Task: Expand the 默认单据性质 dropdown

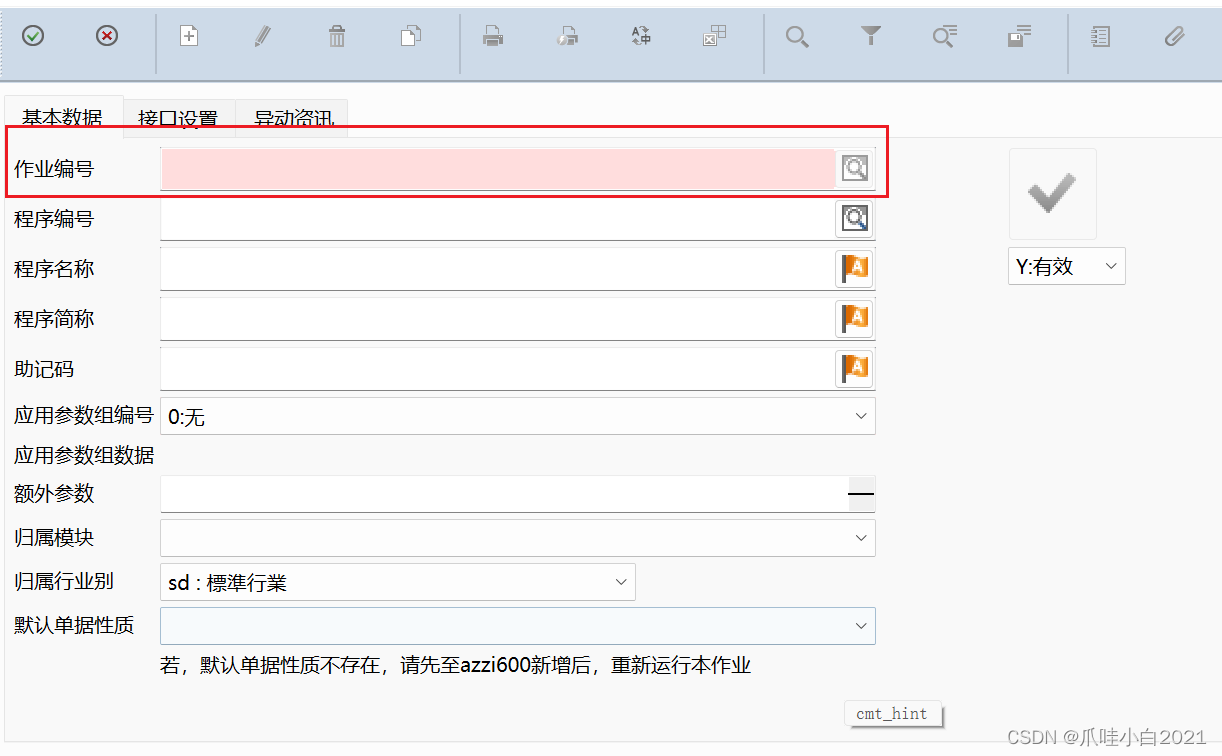Action: [518, 626]
